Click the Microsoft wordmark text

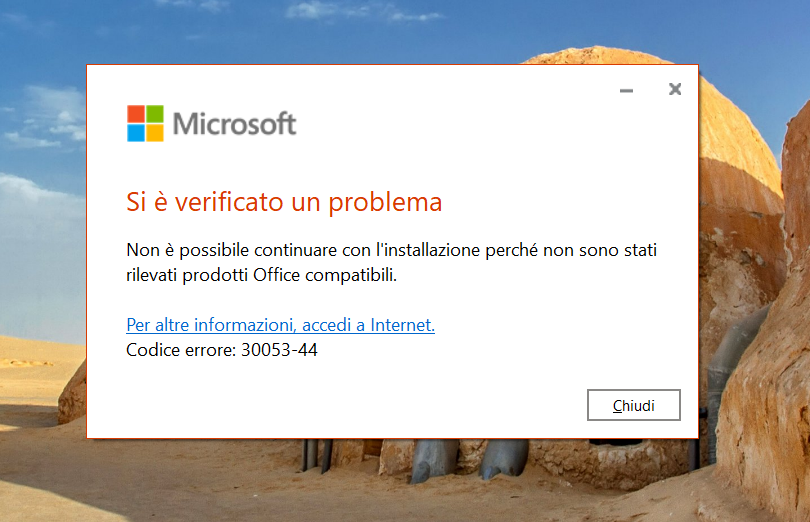[x=235, y=123]
